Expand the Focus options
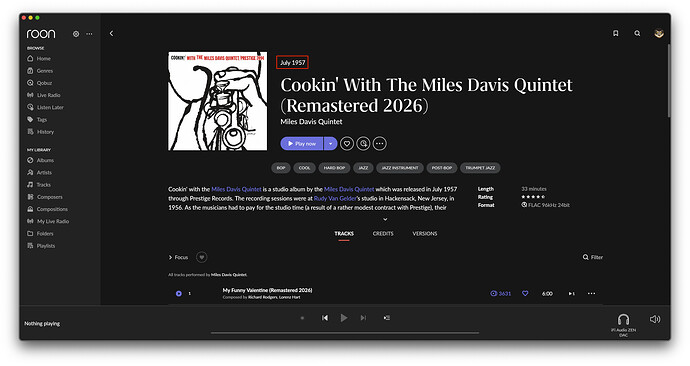This screenshot has height=366, width=690. click(x=178, y=257)
